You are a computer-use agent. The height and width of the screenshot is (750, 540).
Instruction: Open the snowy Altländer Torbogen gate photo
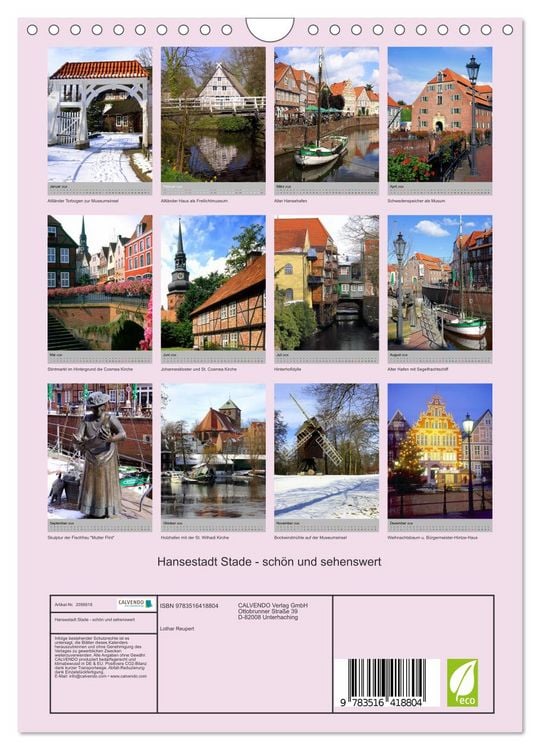click(x=99, y=114)
